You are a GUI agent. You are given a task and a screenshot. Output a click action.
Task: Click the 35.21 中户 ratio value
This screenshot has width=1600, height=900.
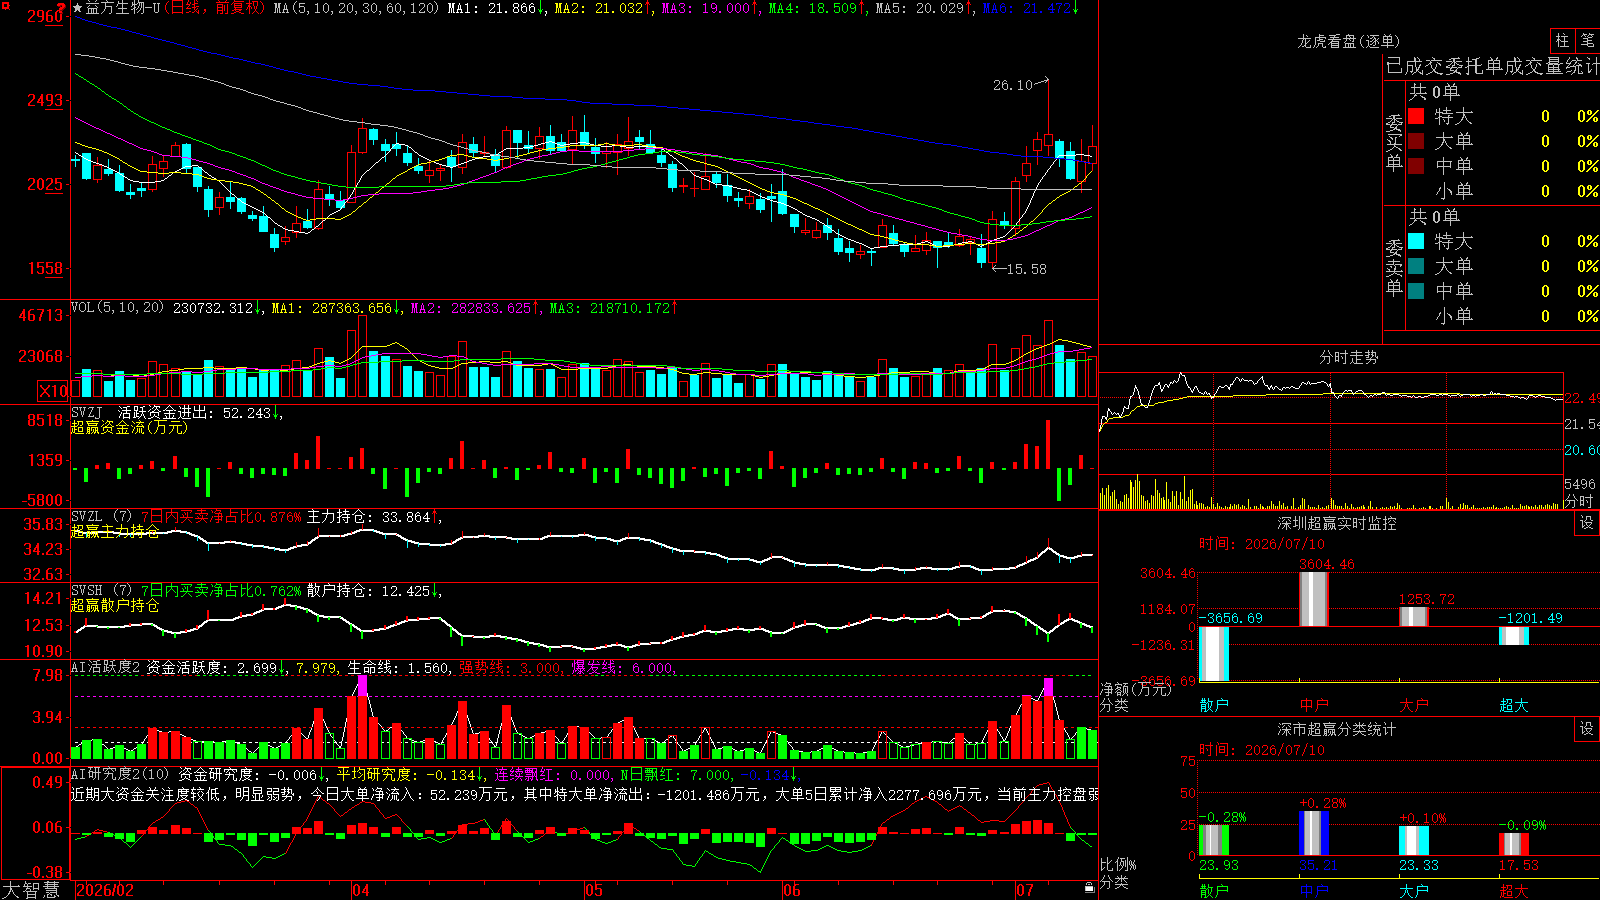pos(1319,865)
